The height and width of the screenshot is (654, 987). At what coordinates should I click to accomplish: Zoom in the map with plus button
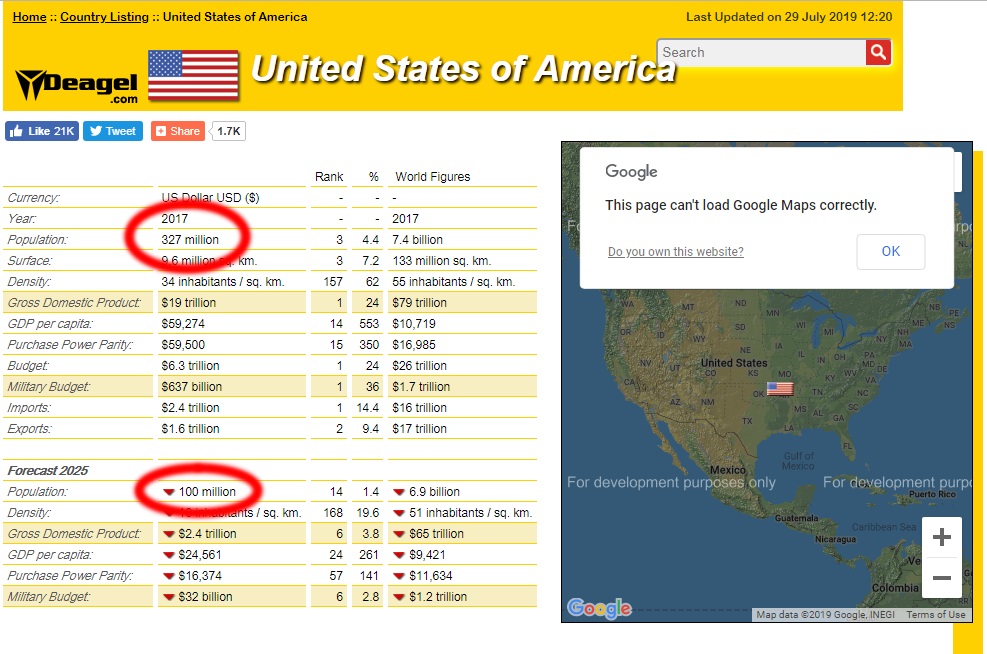(x=942, y=537)
